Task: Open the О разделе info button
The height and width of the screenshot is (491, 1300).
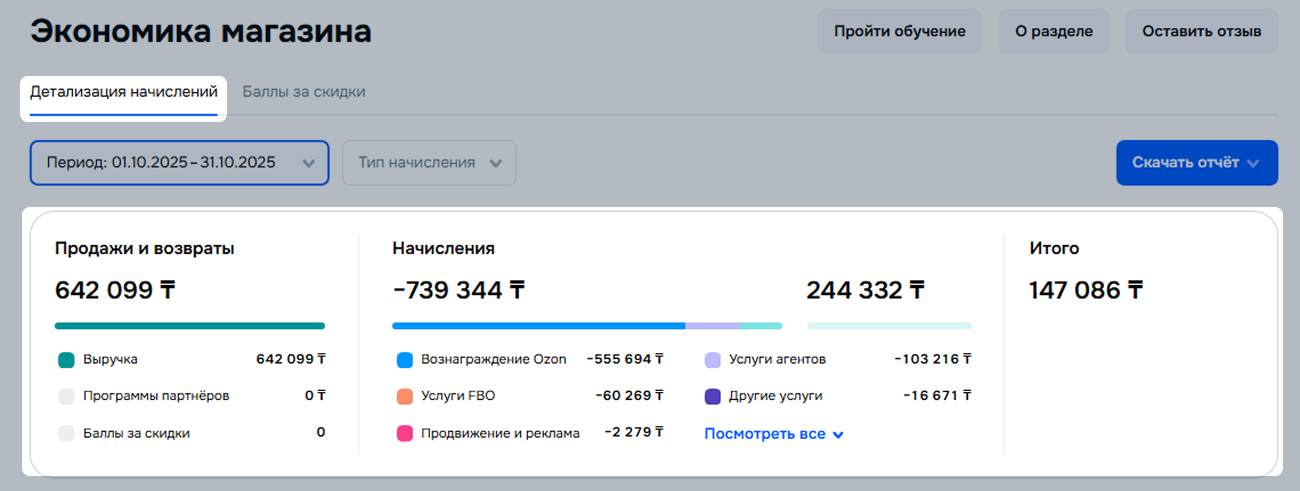Action: pos(1053,31)
